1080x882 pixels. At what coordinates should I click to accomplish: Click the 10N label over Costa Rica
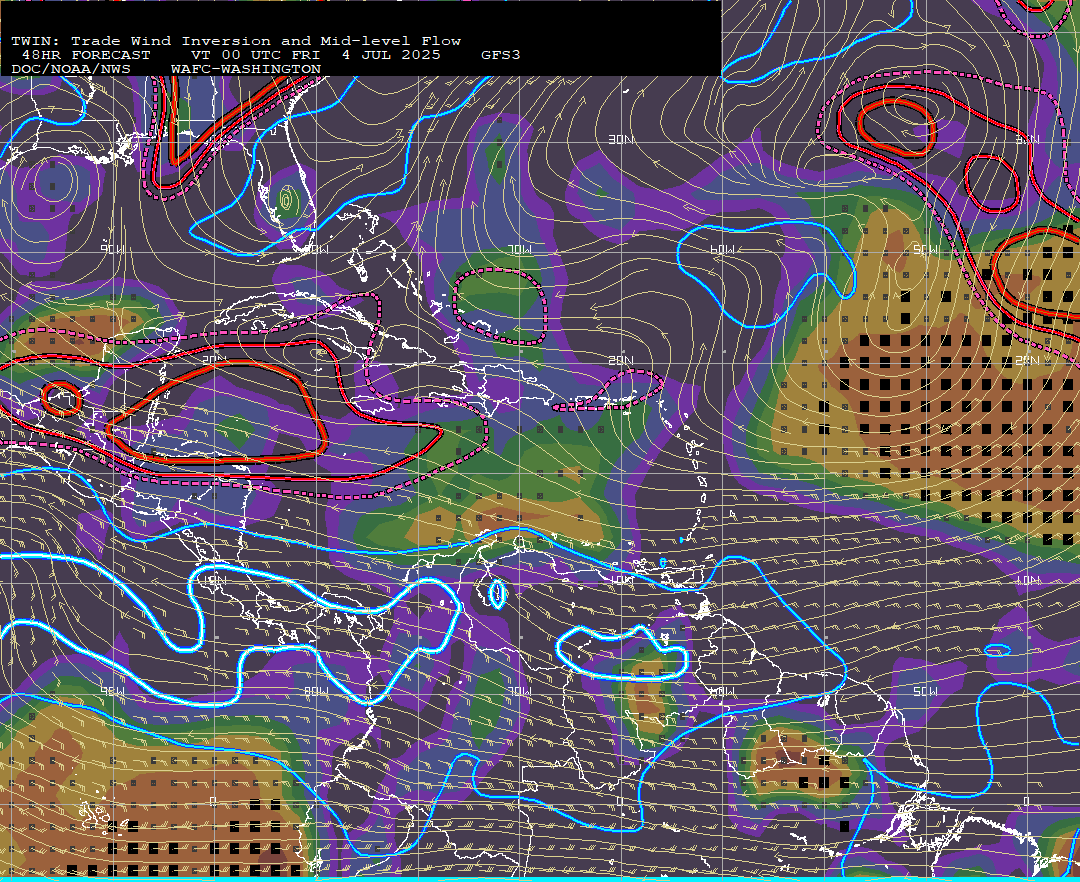click(x=214, y=580)
